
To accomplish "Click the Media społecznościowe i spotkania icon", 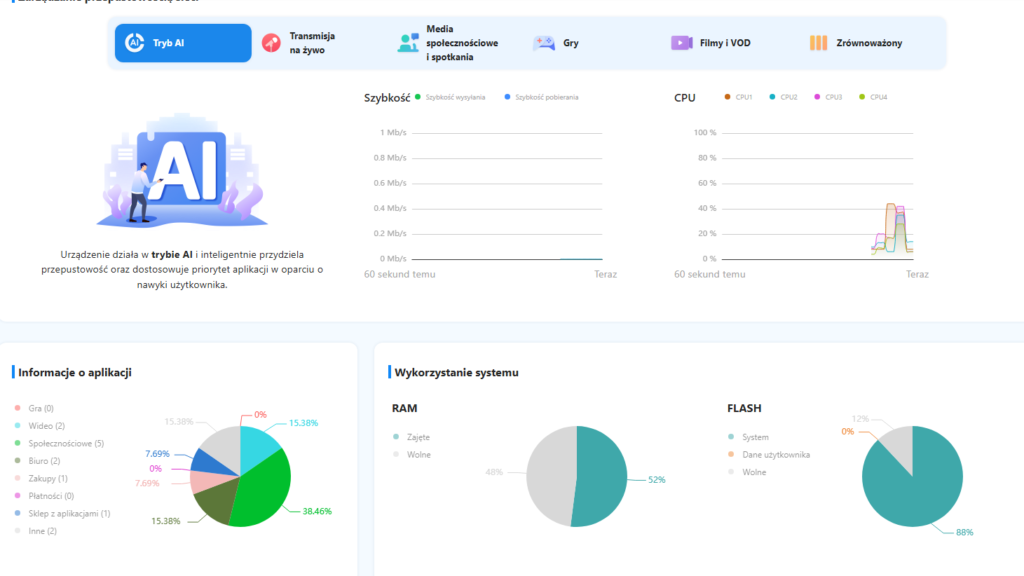I will (x=408, y=43).
